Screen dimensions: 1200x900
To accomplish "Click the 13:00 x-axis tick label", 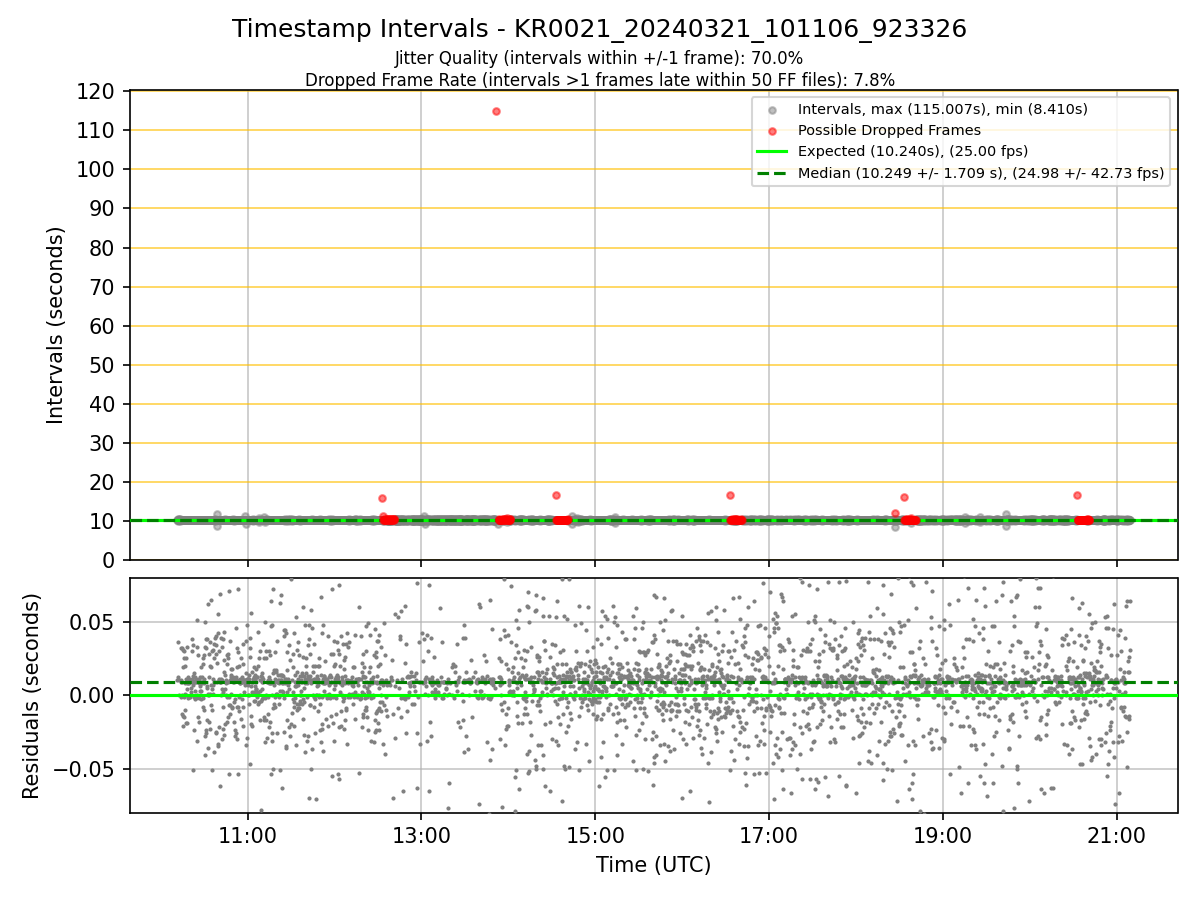I will (x=421, y=835).
